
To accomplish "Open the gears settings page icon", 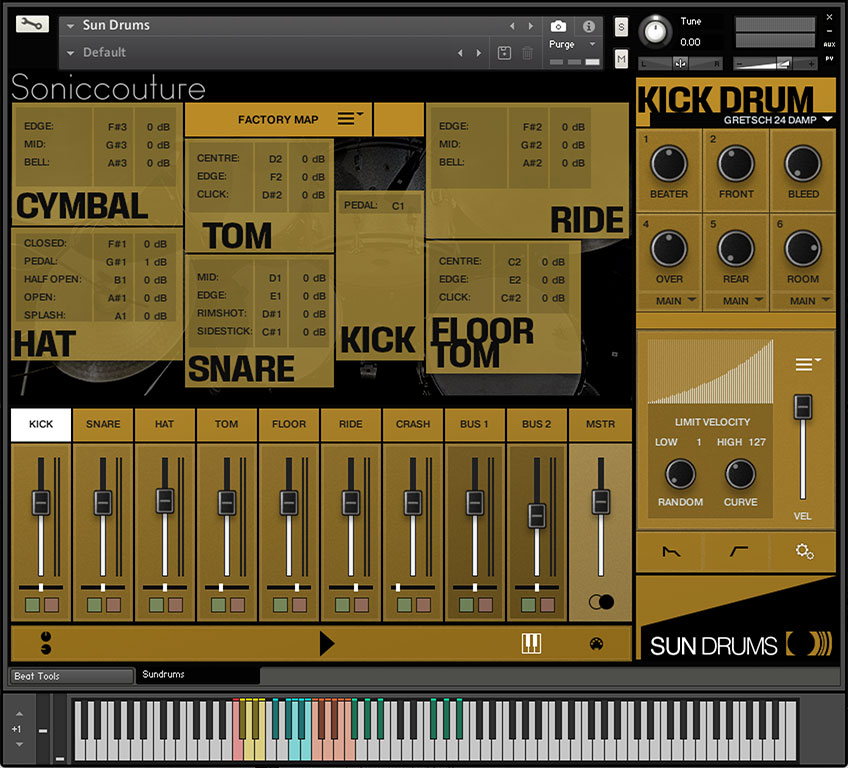I will pyautogui.click(x=804, y=551).
